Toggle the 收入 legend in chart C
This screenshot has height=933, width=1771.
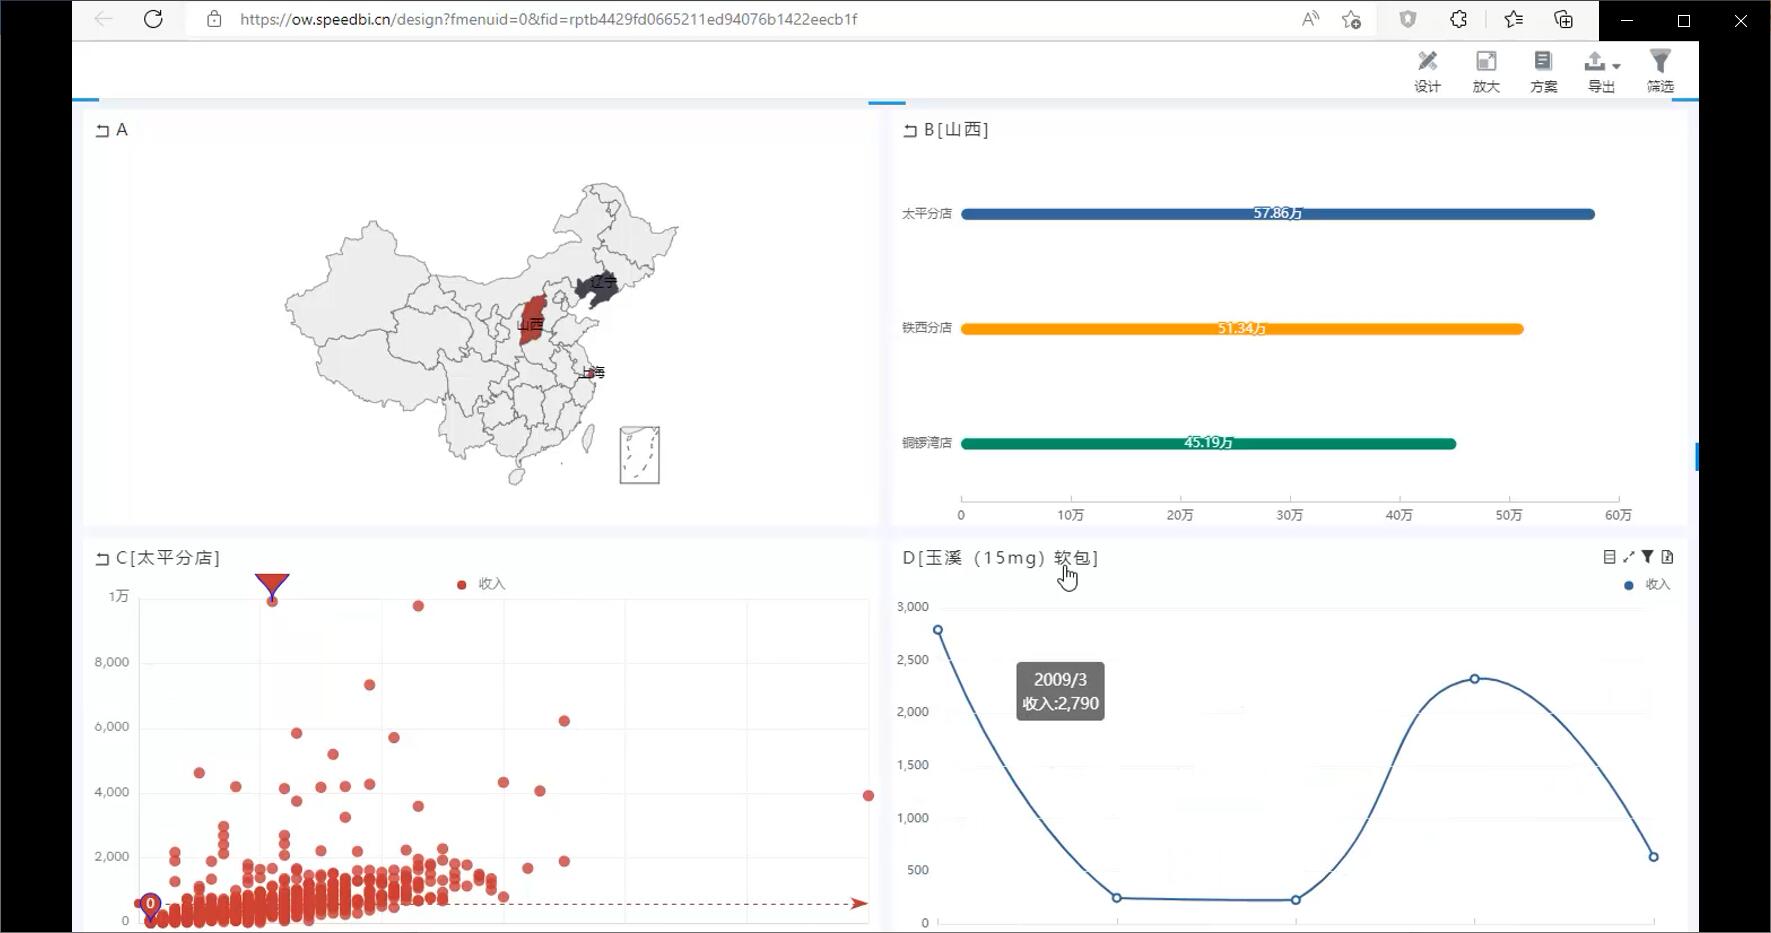tap(481, 584)
